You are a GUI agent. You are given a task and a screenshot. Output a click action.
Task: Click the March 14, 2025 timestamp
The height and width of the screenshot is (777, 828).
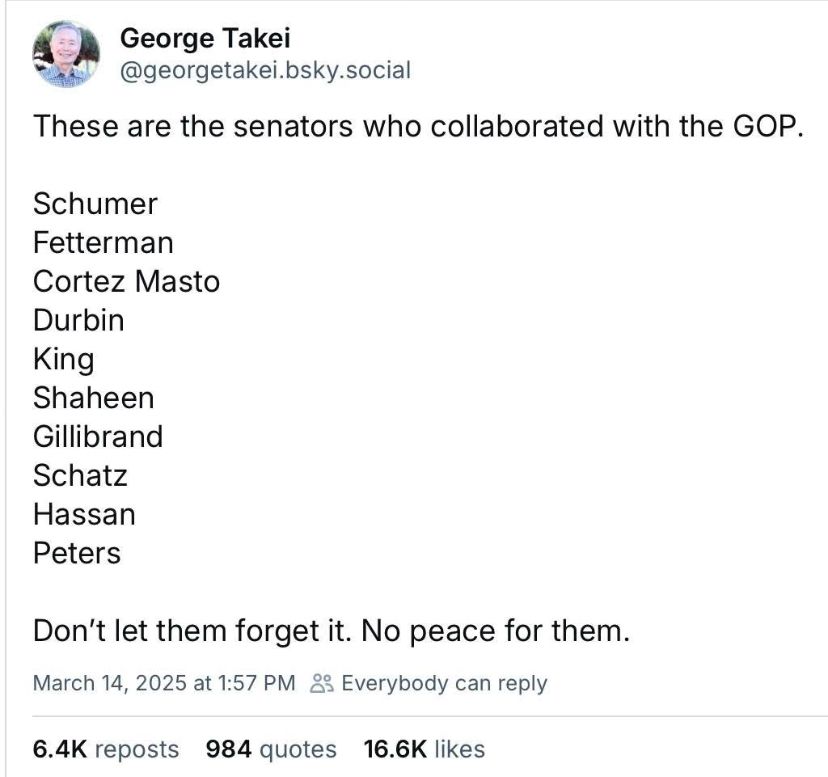coord(164,684)
